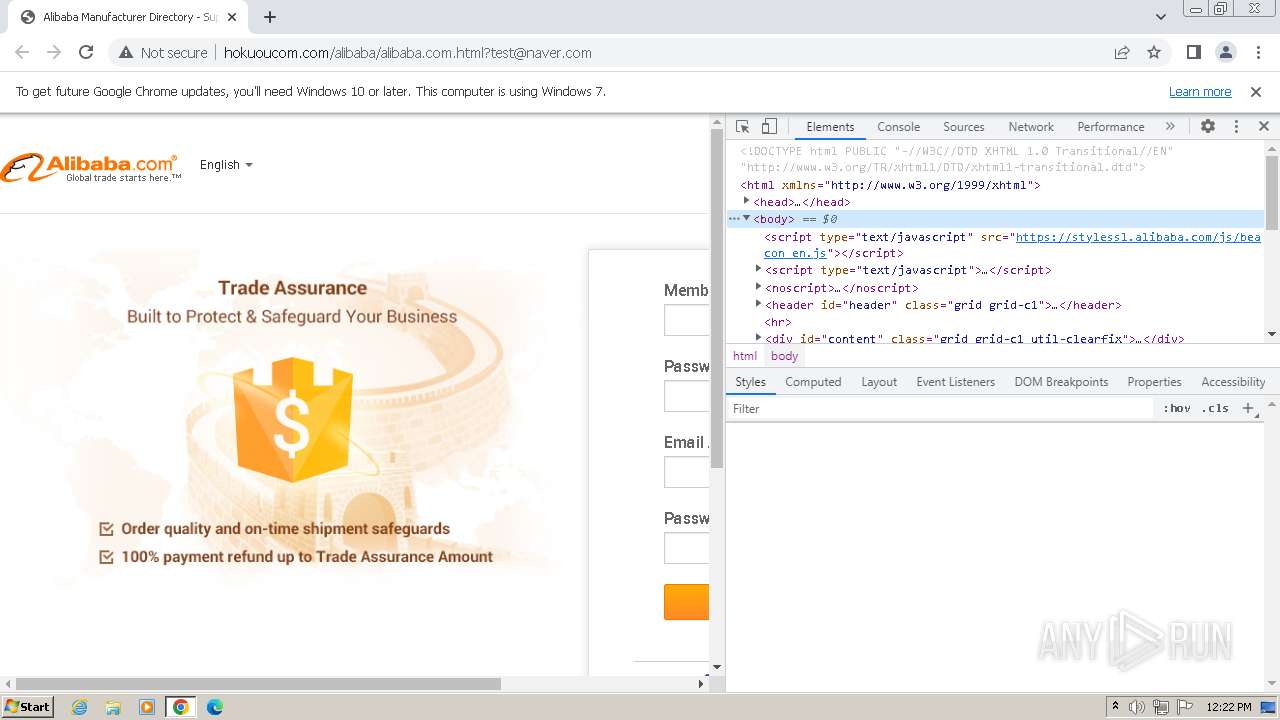Select body in the breadcrumb bar
This screenshot has width=1280, height=720.
point(785,356)
